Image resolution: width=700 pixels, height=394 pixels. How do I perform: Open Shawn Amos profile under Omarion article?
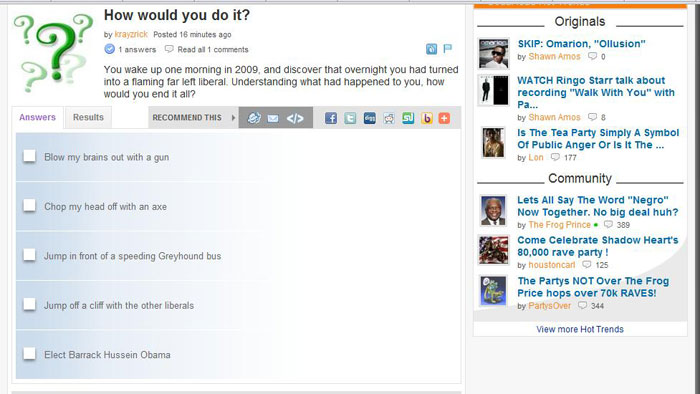(554, 57)
